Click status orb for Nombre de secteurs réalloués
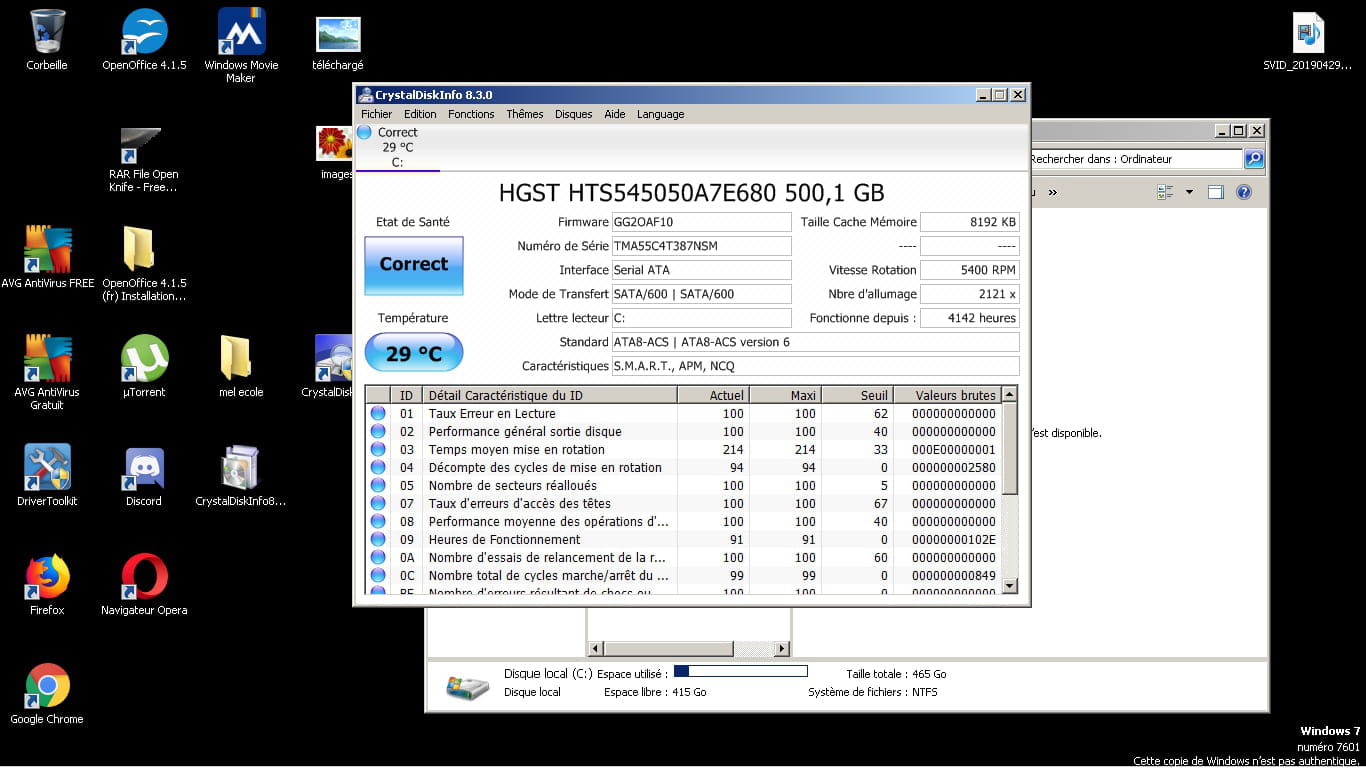Screen dimensions: 1366x768 (378, 485)
